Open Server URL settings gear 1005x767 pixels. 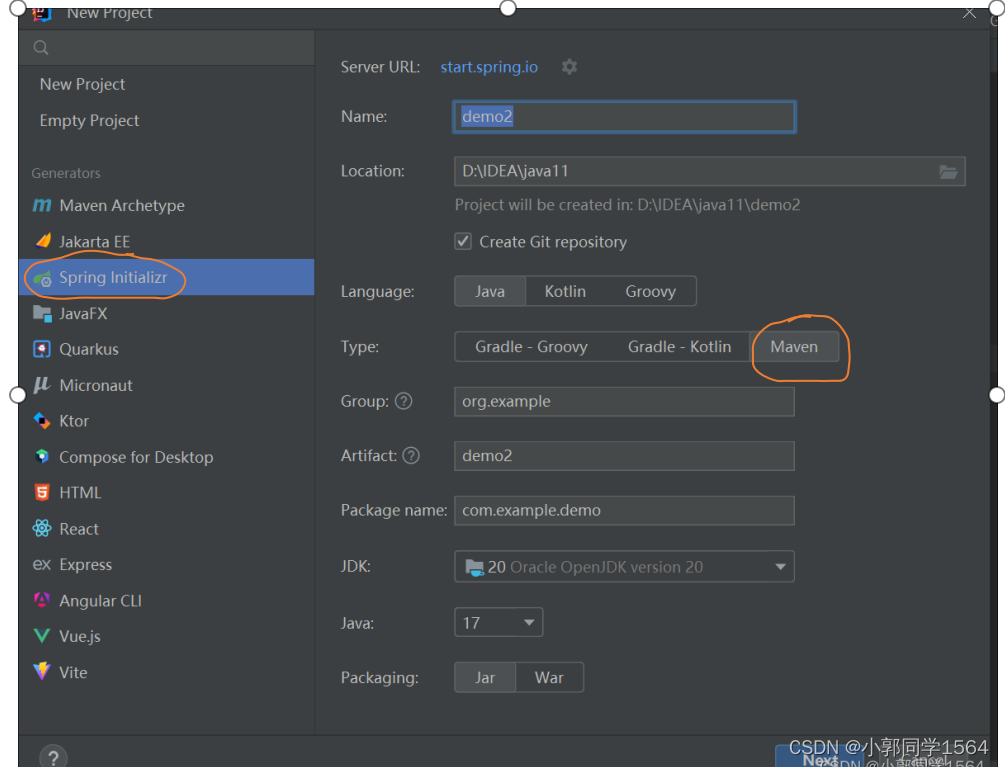click(x=569, y=67)
